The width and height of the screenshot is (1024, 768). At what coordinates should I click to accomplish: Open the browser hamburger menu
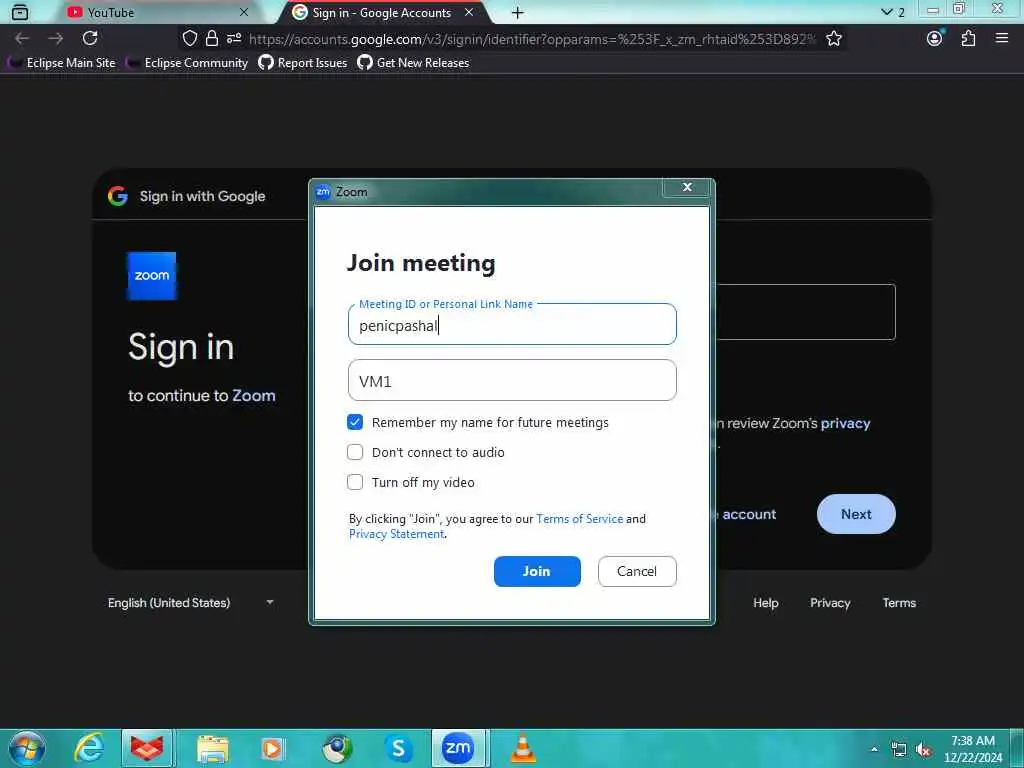click(x=1002, y=39)
